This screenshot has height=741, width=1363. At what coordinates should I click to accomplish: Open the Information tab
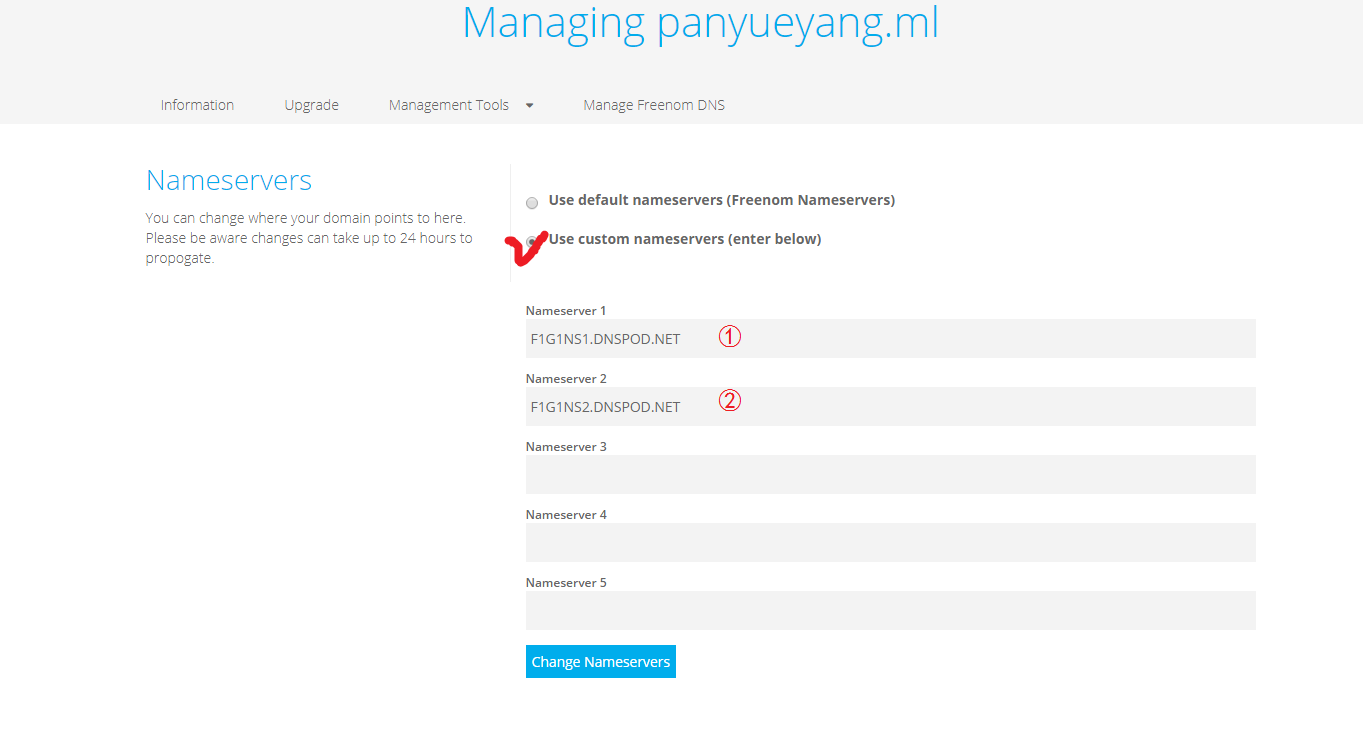click(x=197, y=105)
